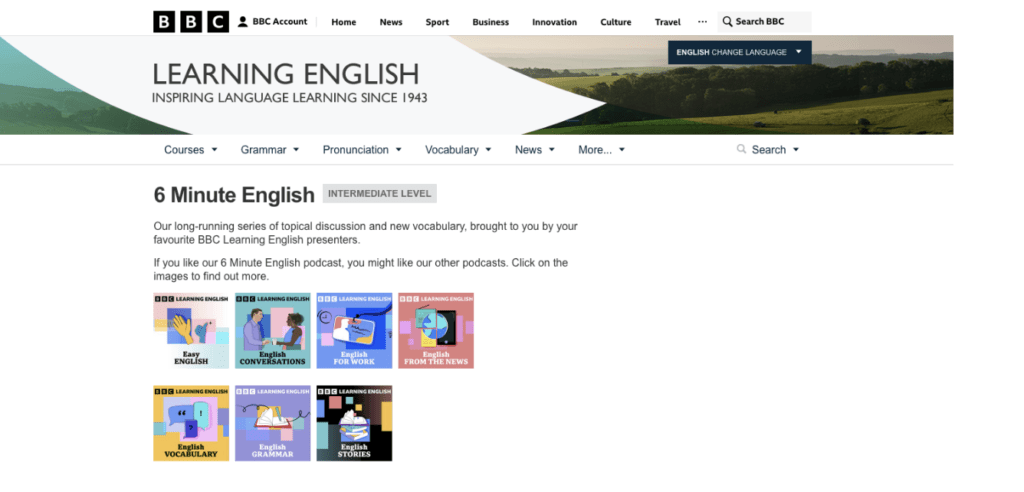The image size is (1024, 492).
Task: Show more BBC sections via ellipsis
Action: (702, 22)
